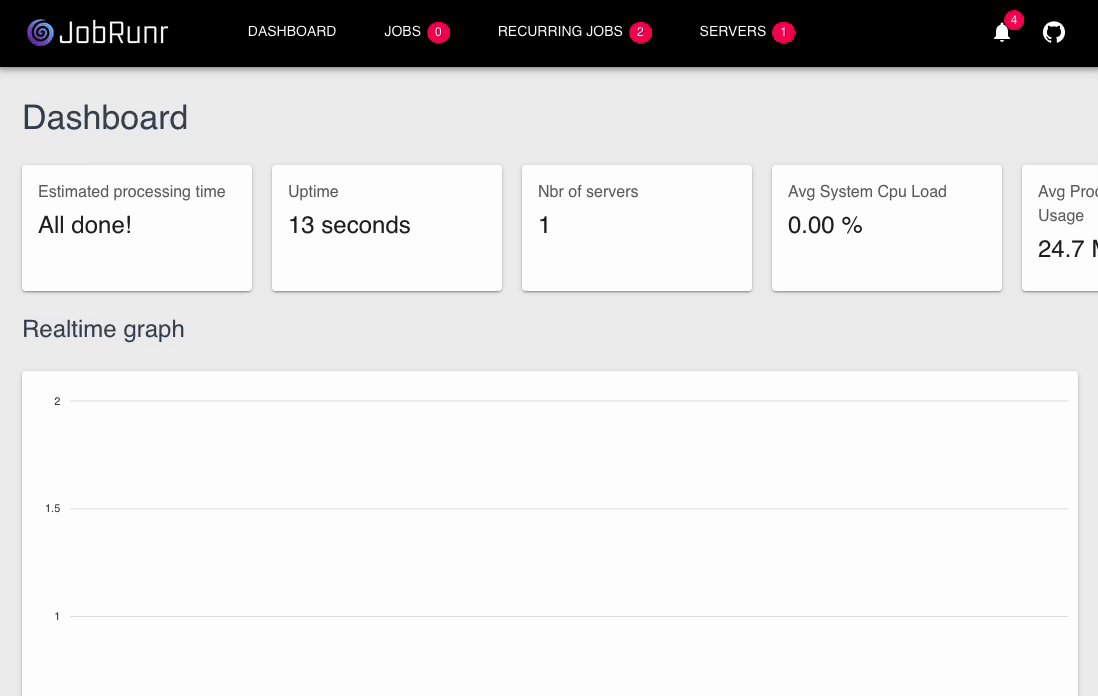The height and width of the screenshot is (696, 1098).
Task: Click the JobRunr wordmark in the header
Action: 113,33
